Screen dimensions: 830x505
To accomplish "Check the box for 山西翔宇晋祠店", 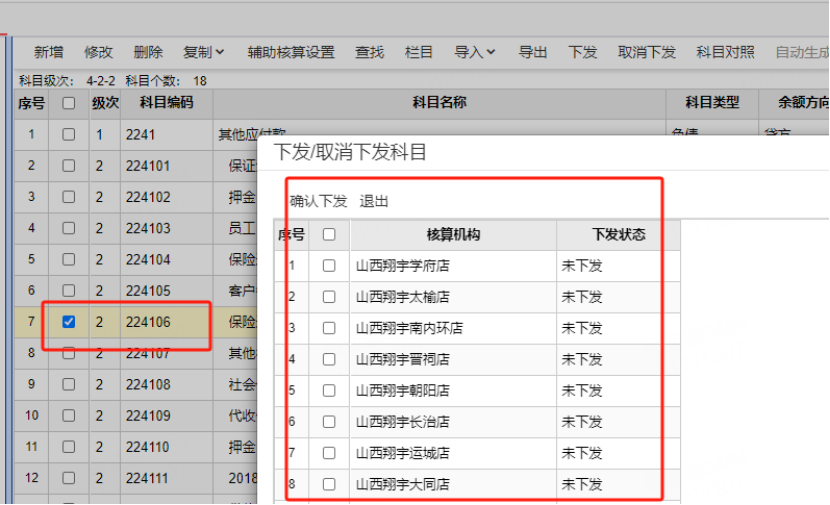I will [x=329, y=359].
